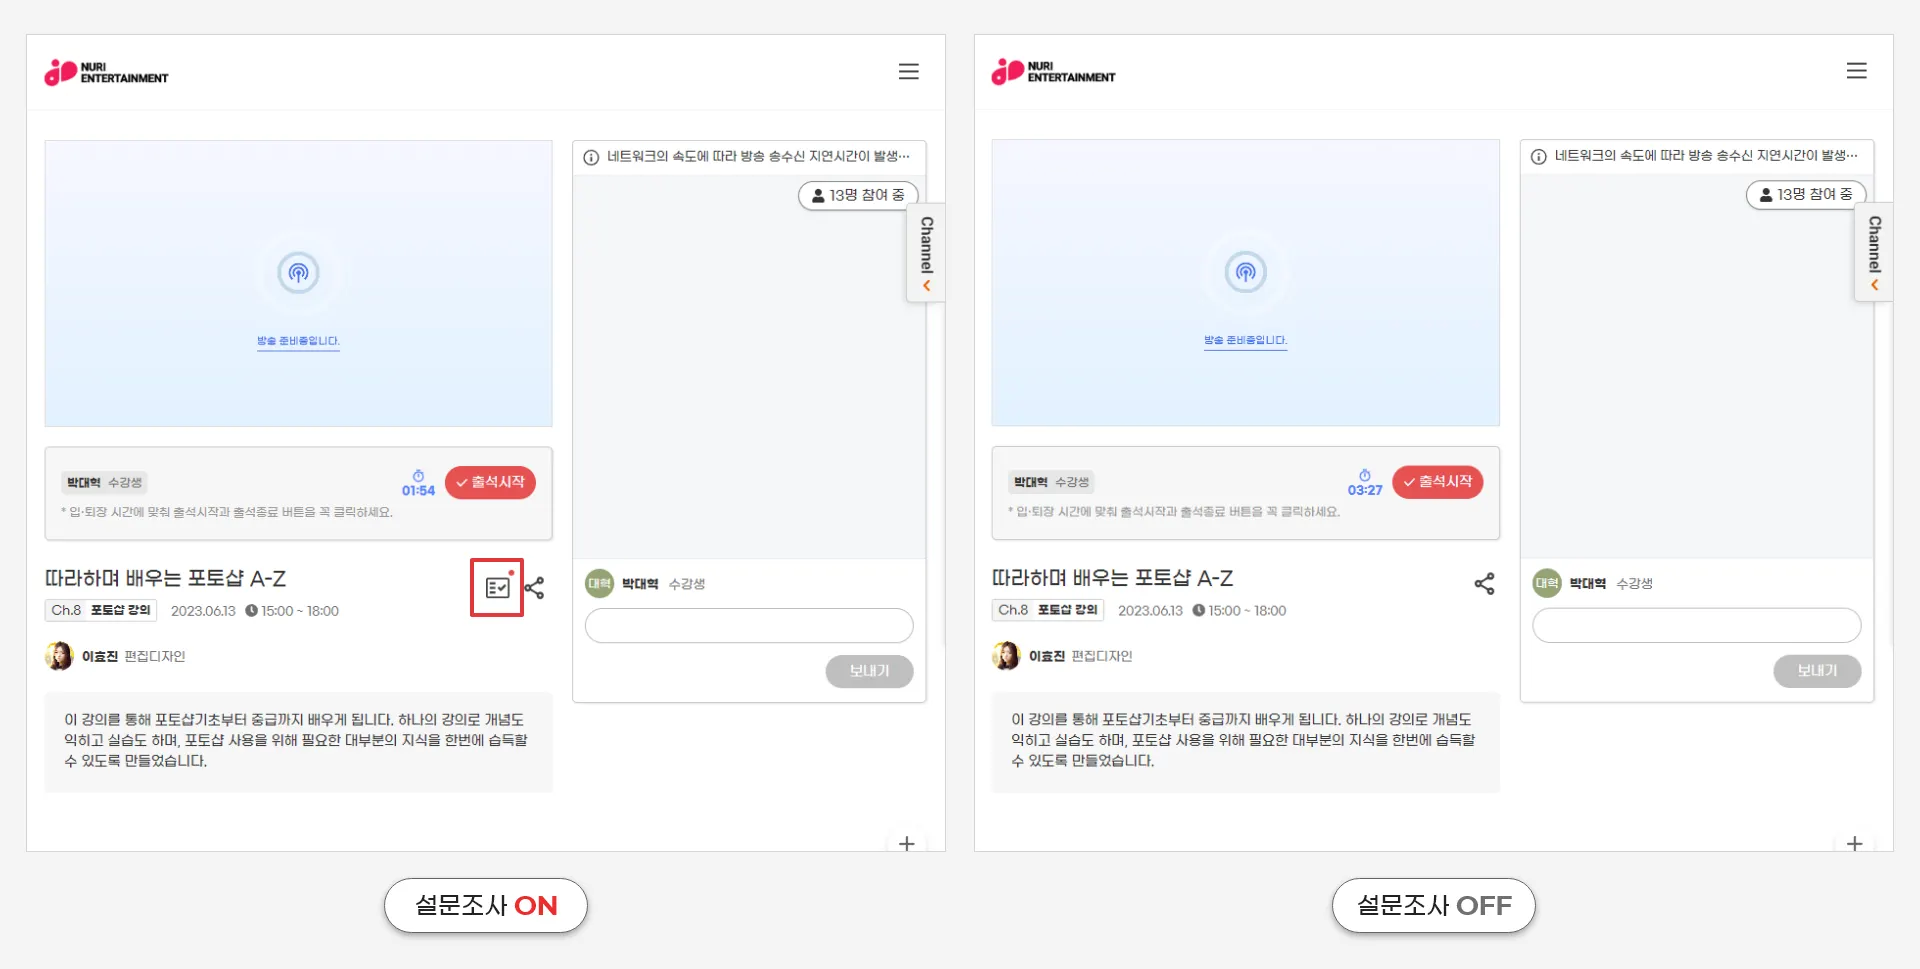The image size is (1920, 969).
Task: Expand plus button at bottom of left panel
Action: click(907, 843)
